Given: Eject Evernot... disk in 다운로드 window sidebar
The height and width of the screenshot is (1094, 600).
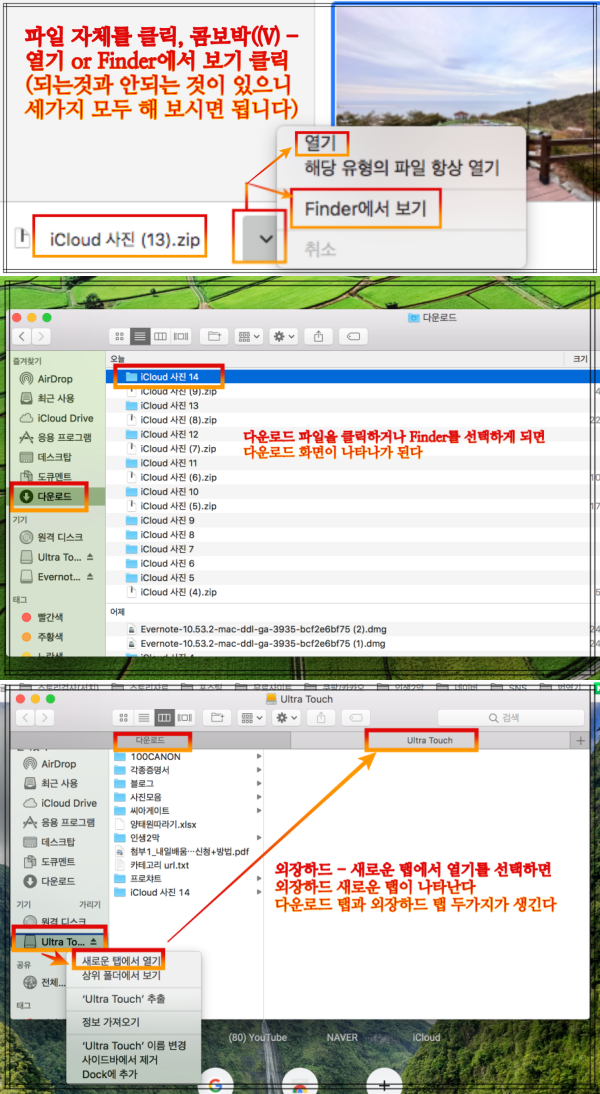Looking at the screenshot, I should 90,576.
